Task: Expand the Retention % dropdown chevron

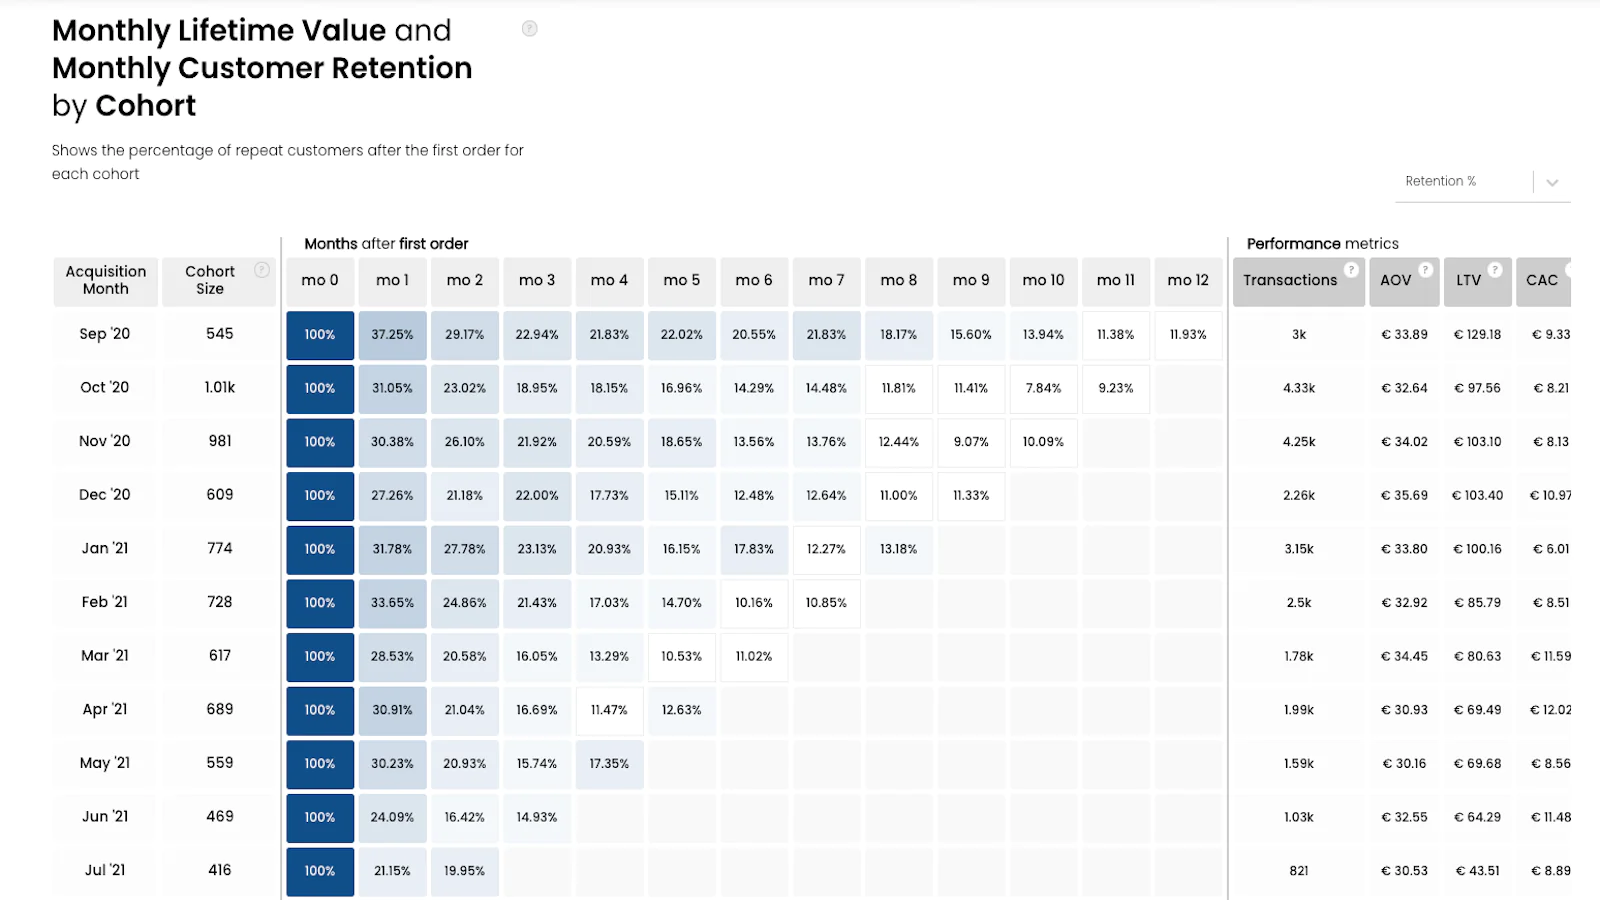Action: (1552, 182)
